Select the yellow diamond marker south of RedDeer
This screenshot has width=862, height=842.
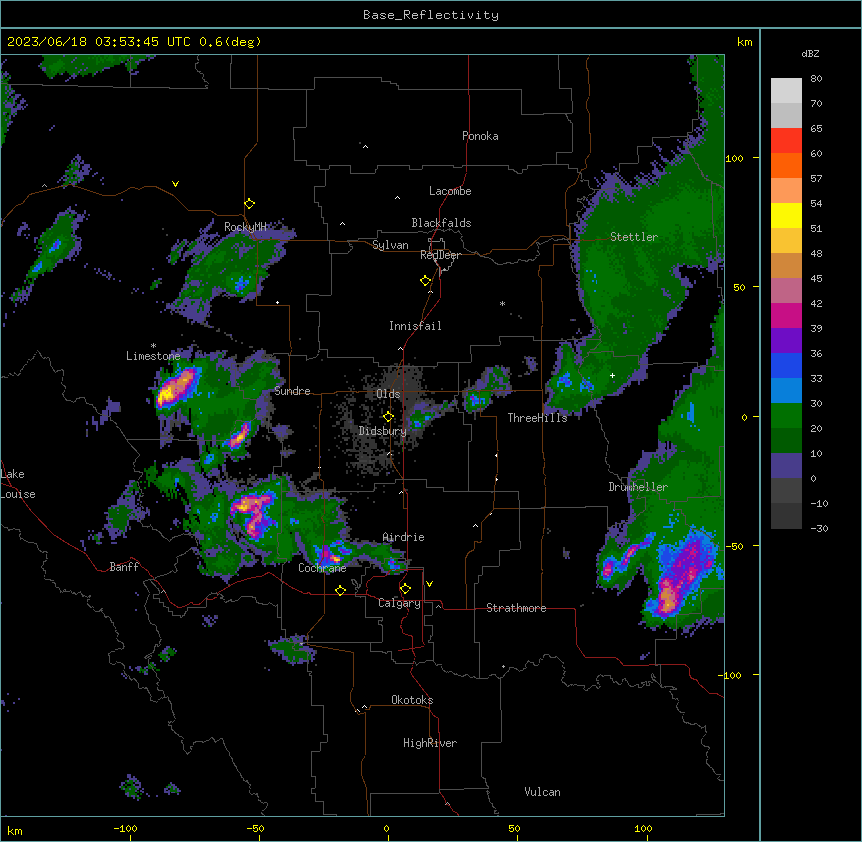(x=425, y=281)
